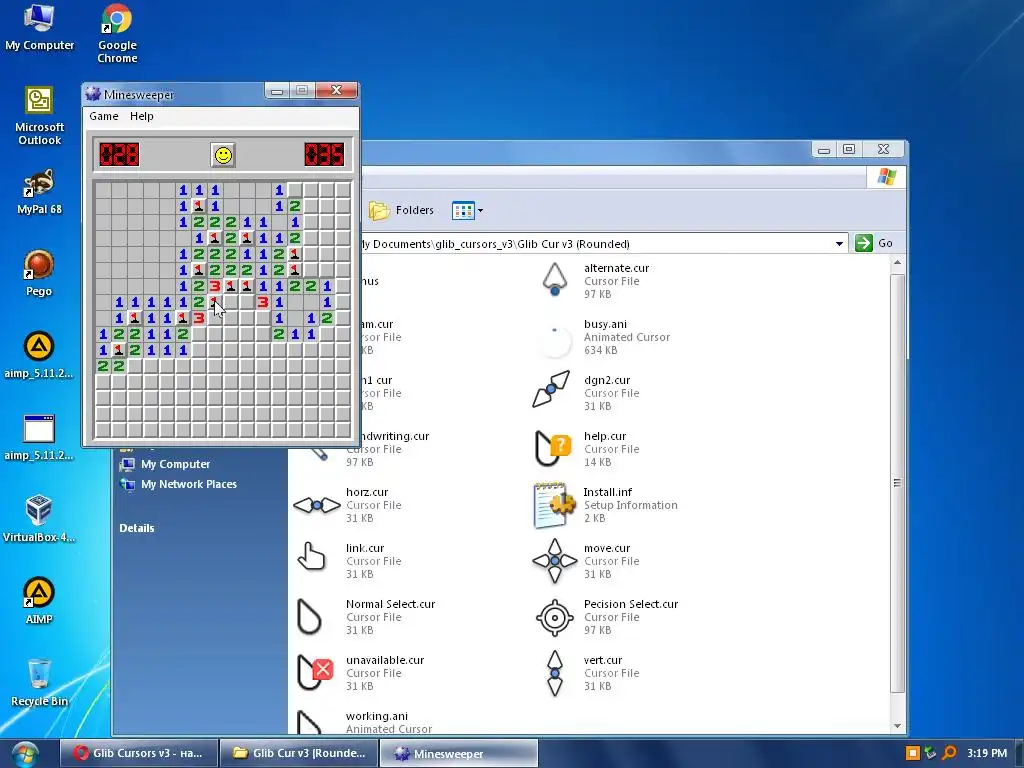Click the magnifier icon in system tray
This screenshot has width=1024, height=768.
[950, 753]
